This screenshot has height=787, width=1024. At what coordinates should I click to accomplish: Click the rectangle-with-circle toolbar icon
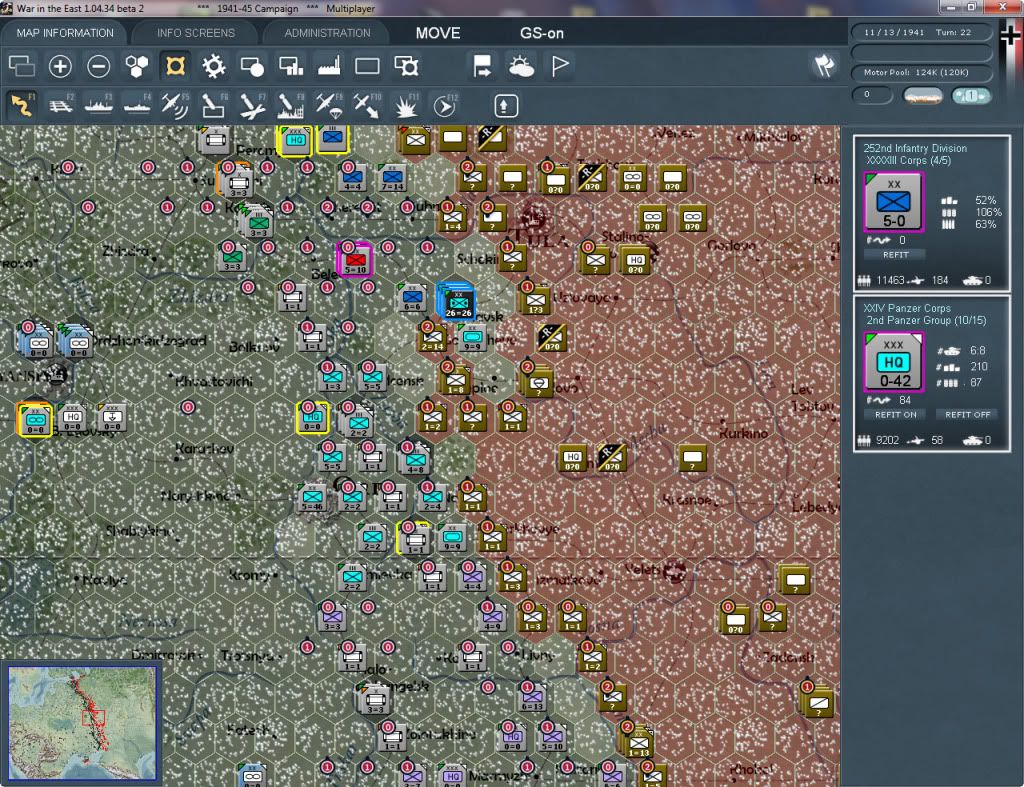pyautogui.click(x=252, y=66)
